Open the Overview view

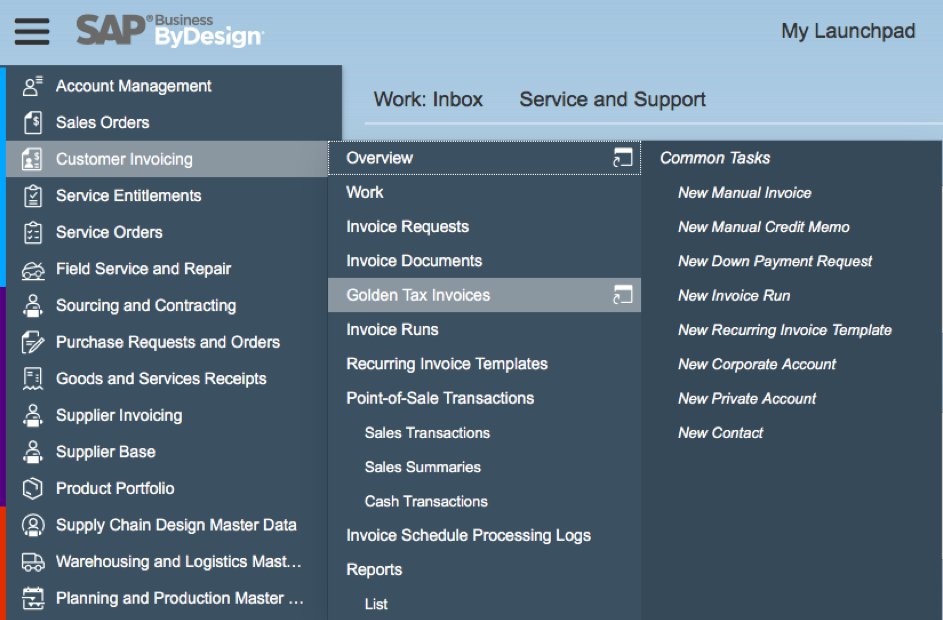379,158
